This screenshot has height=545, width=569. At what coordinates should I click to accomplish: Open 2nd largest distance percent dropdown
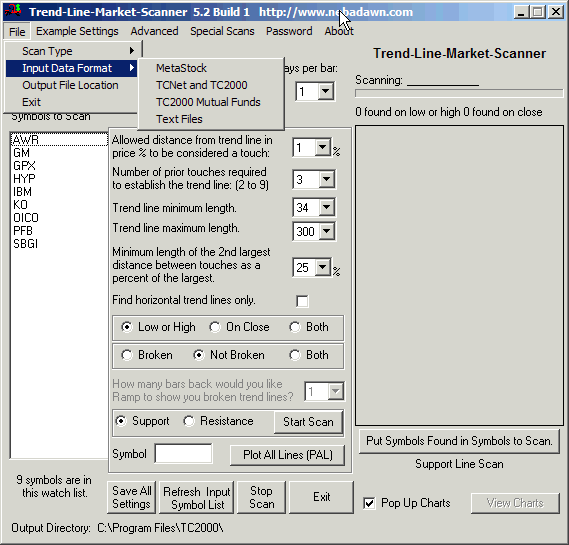[x=323, y=267]
